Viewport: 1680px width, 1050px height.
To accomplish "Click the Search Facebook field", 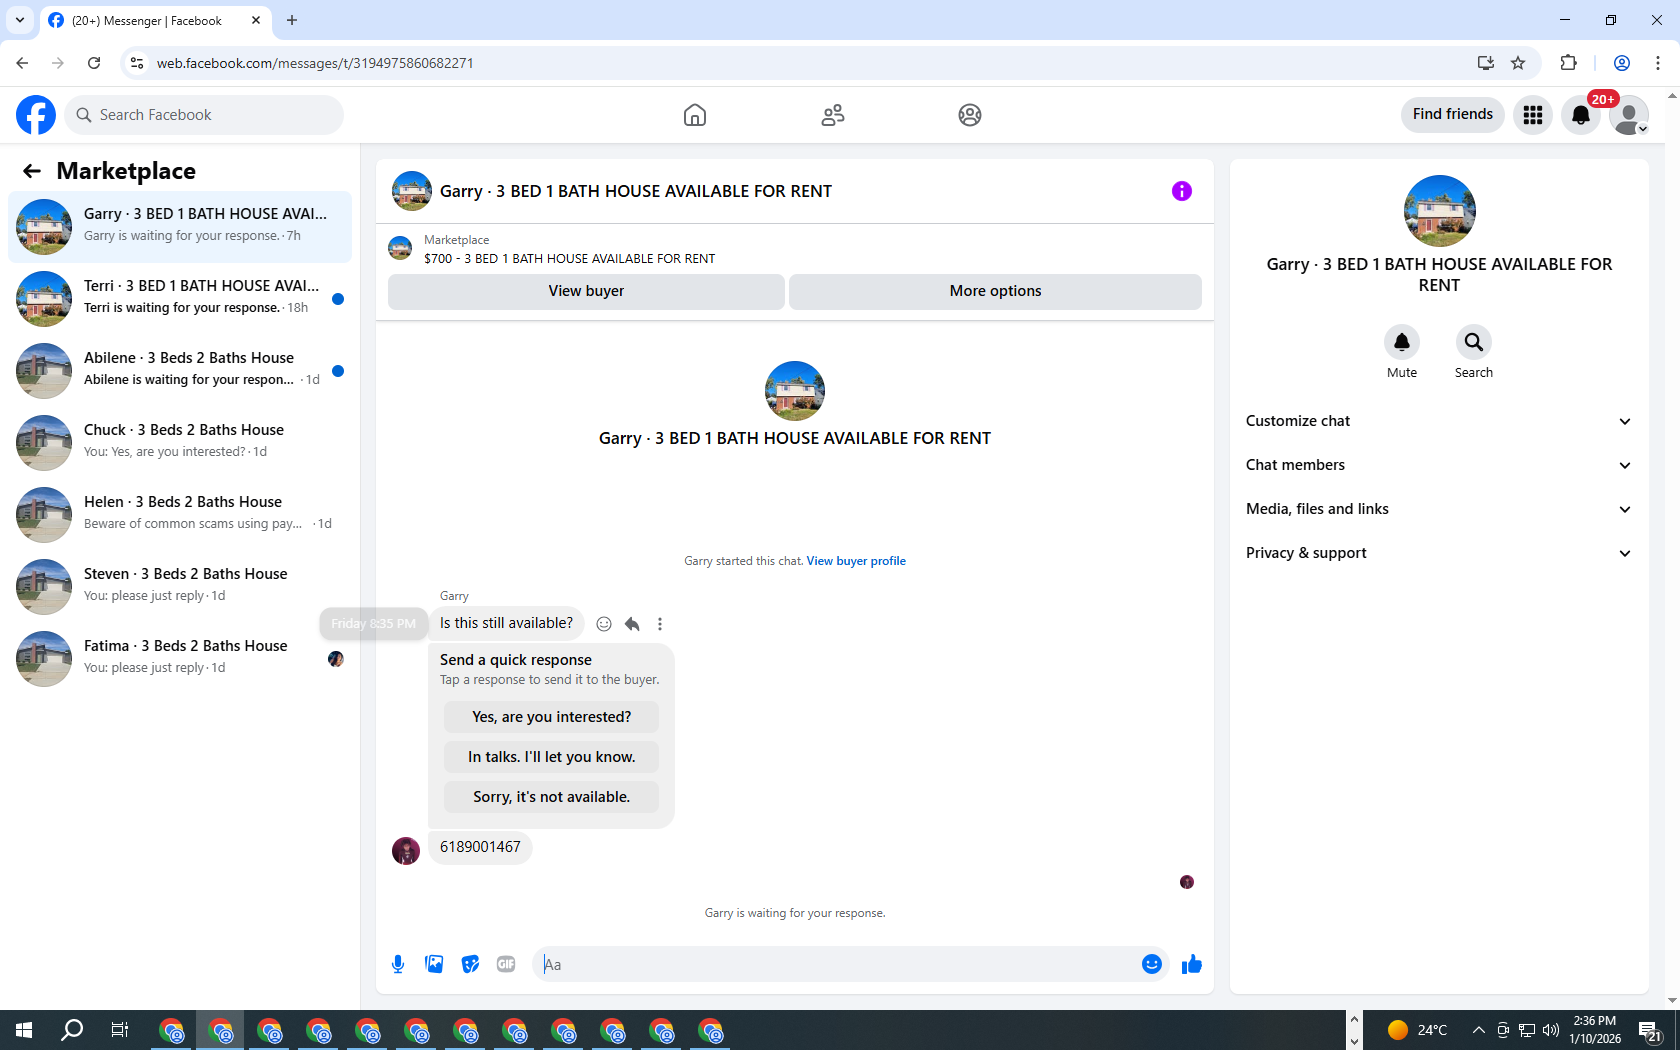I will tap(204, 115).
